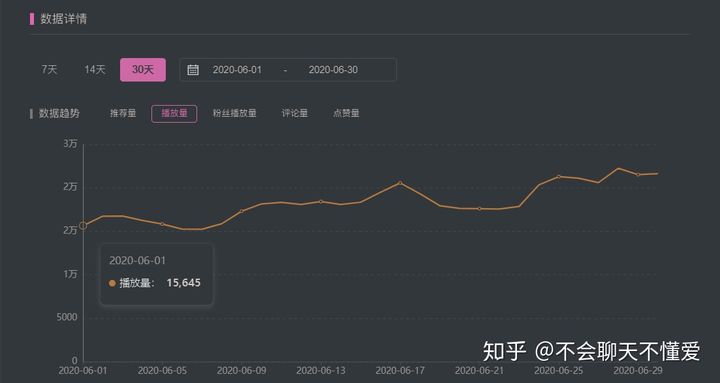Click the 2020-06-21 data point marker
The width and height of the screenshot is (720, 383).
click(x=479, y=208)
